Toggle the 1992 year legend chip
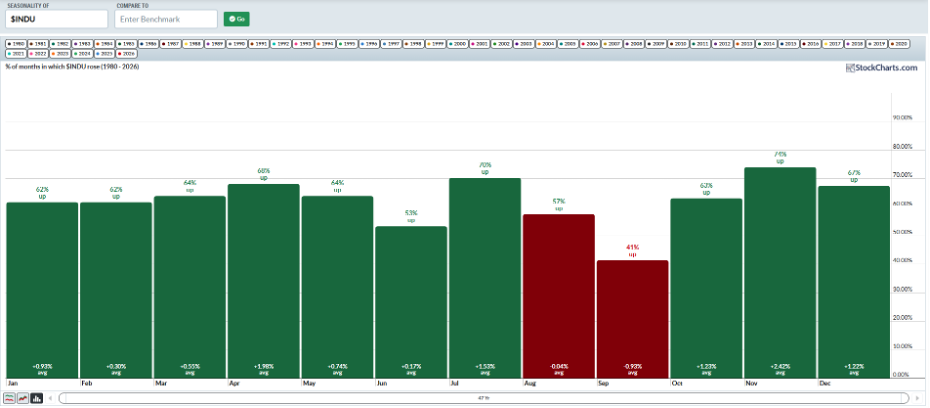Screen dimensions: 930x408 pyautogui.click(x=281, y=44)
